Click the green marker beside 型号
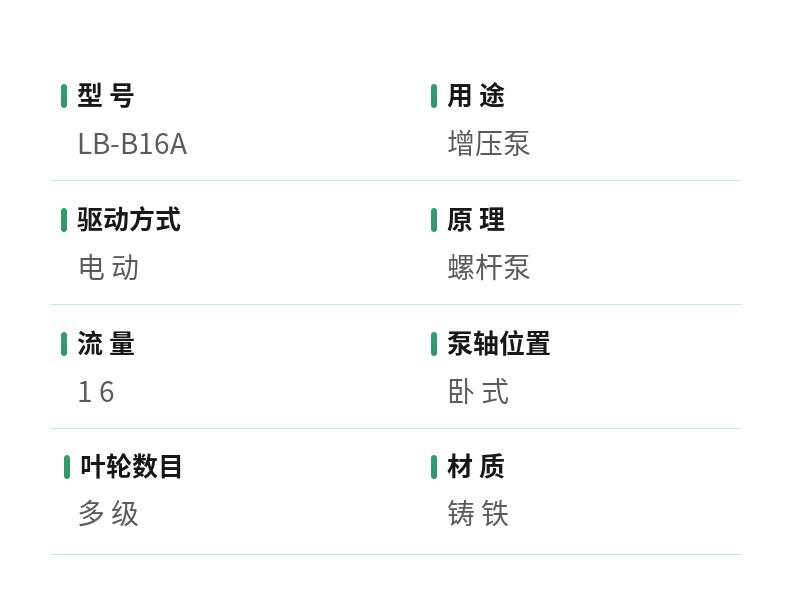The height and width of the screenshot is (600, 790). tap(64, 96)
